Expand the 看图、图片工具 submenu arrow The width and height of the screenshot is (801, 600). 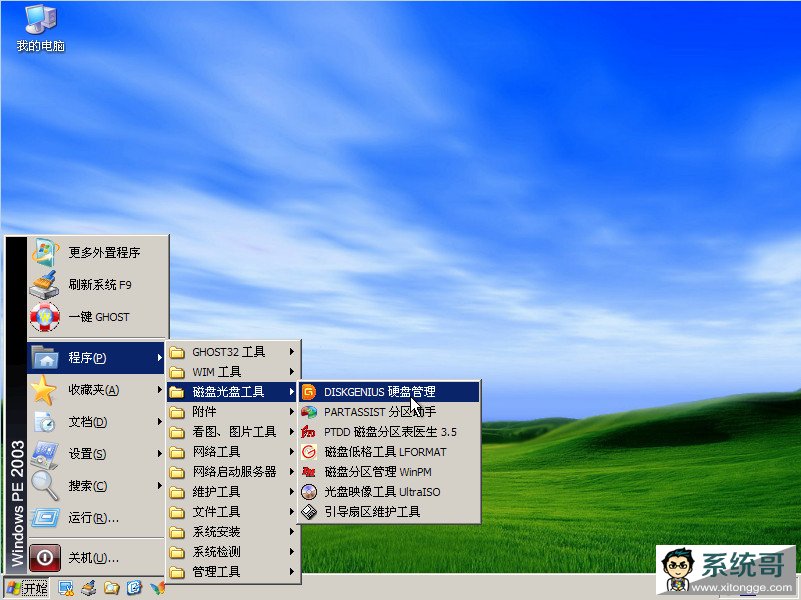click(292, 431)
